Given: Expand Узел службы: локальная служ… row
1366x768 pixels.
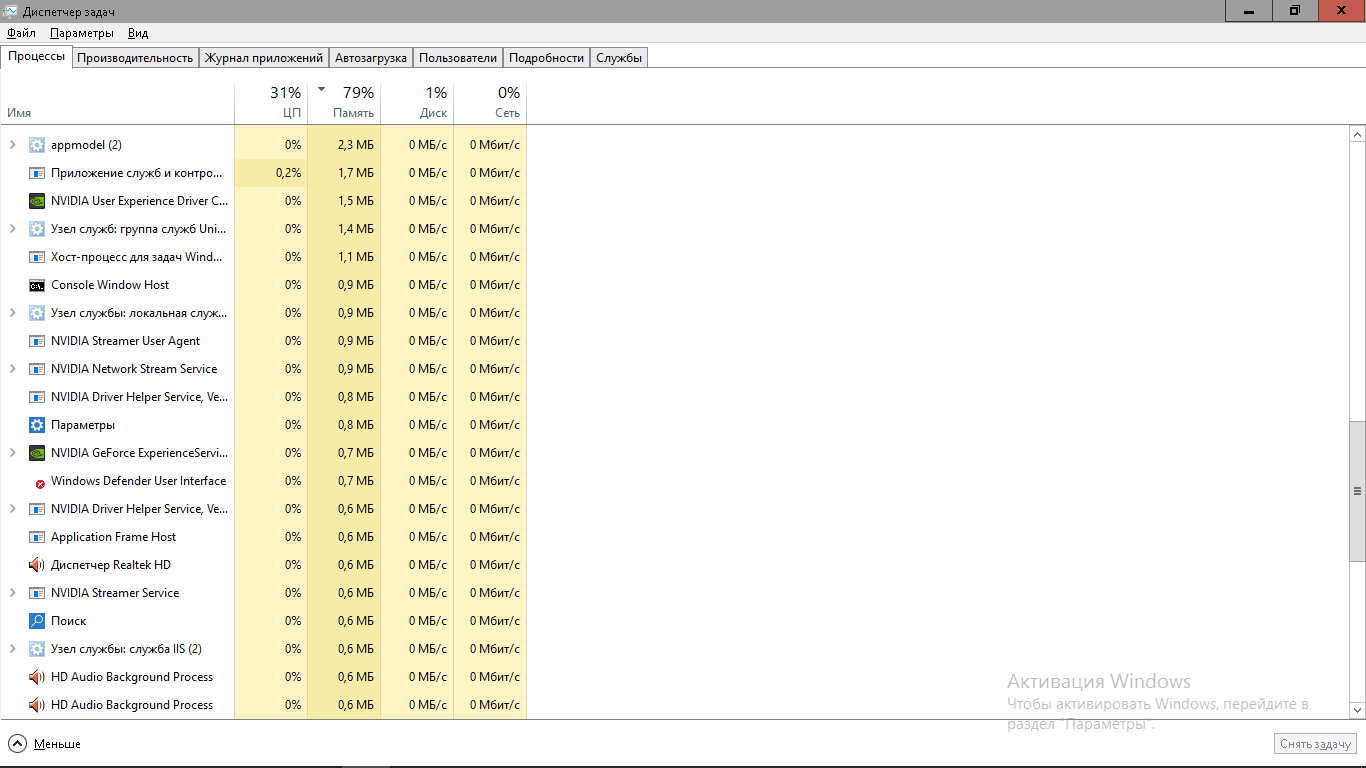Looking at the screenshot, I should [12, 313].
